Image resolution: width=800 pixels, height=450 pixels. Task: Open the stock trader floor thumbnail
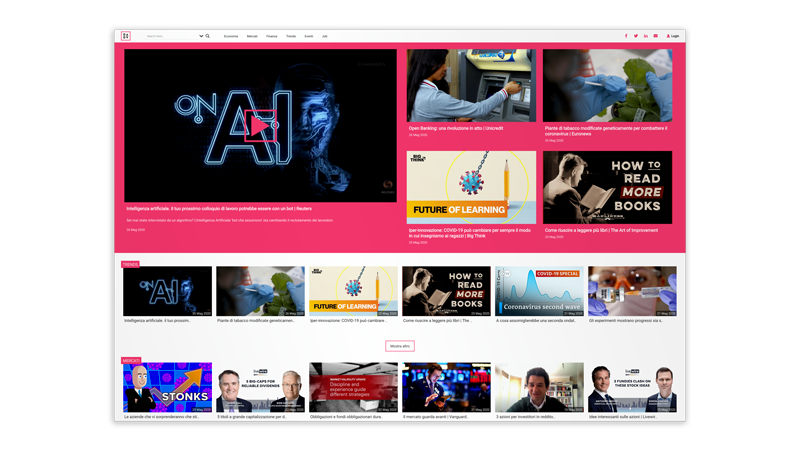(446, 387)
